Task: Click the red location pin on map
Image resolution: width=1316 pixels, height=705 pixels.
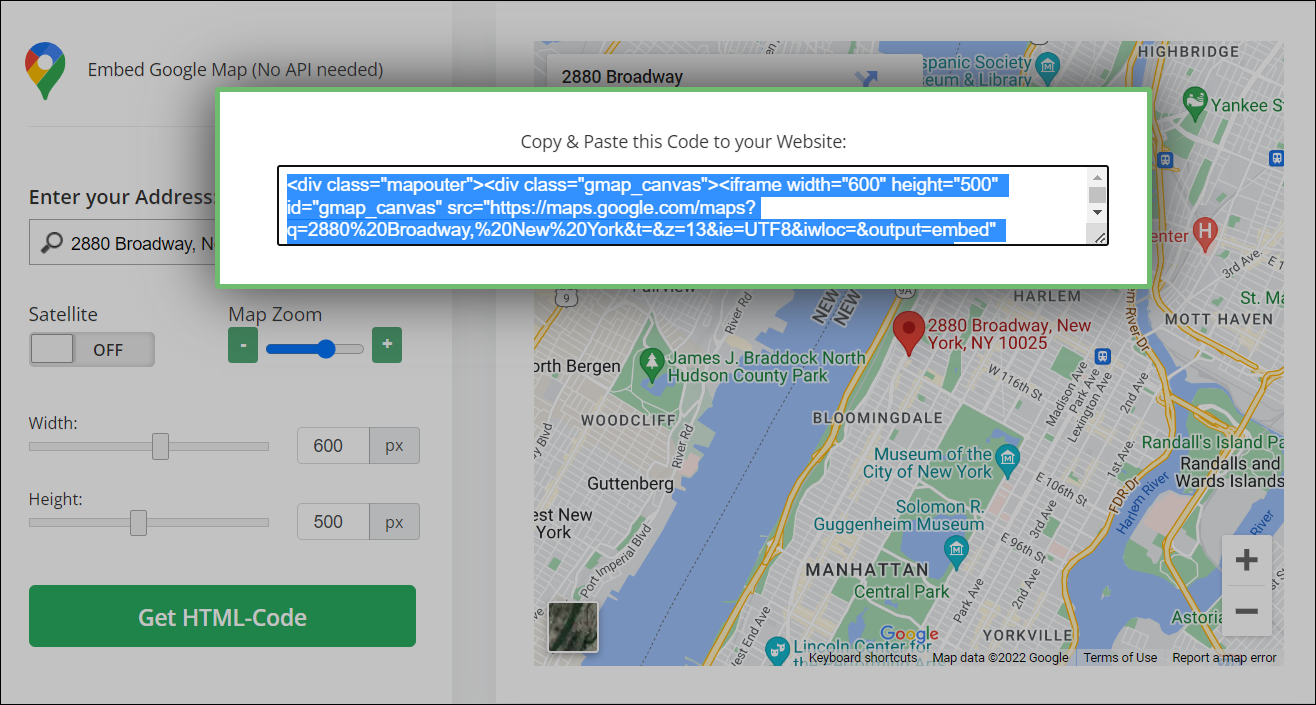Action: coord(908,334)
